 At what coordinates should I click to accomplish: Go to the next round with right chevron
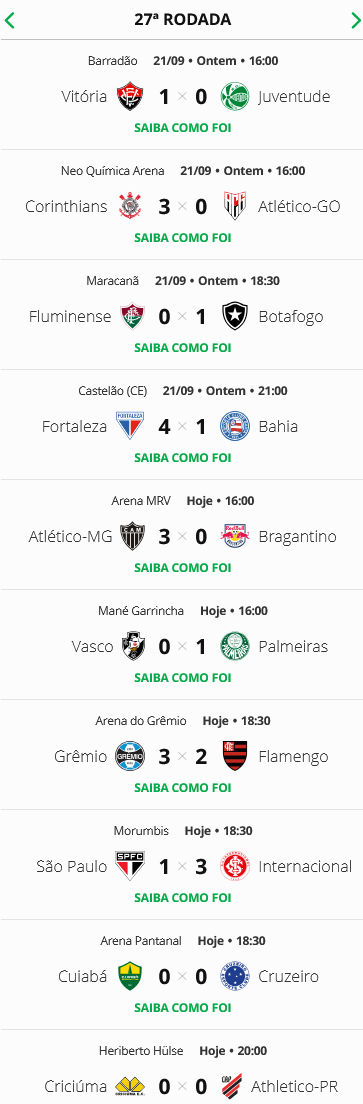pos(355,20)
